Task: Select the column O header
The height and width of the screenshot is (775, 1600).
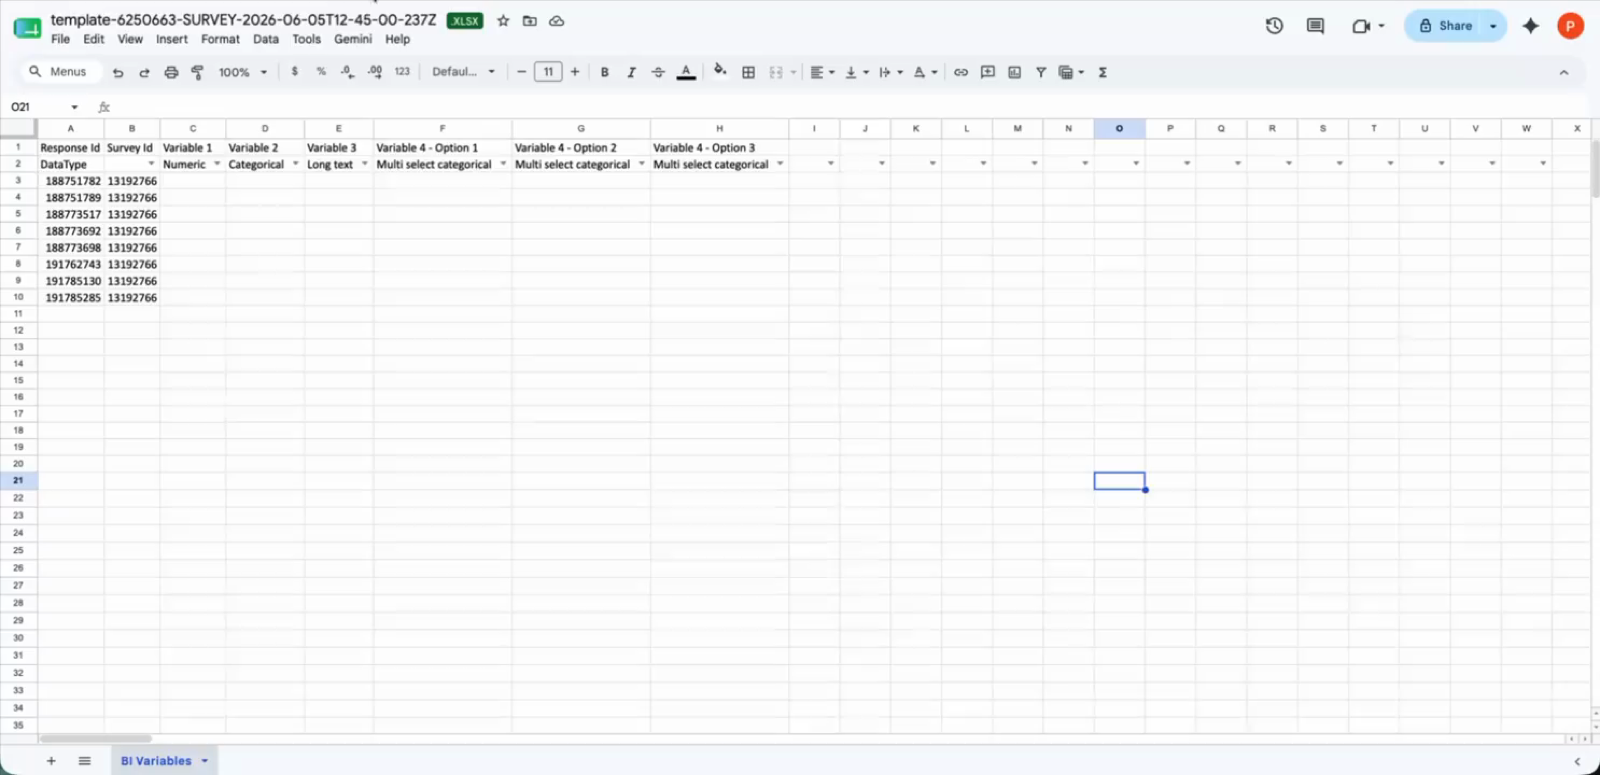Action: pyautogui.click(x=1119, y=128)
